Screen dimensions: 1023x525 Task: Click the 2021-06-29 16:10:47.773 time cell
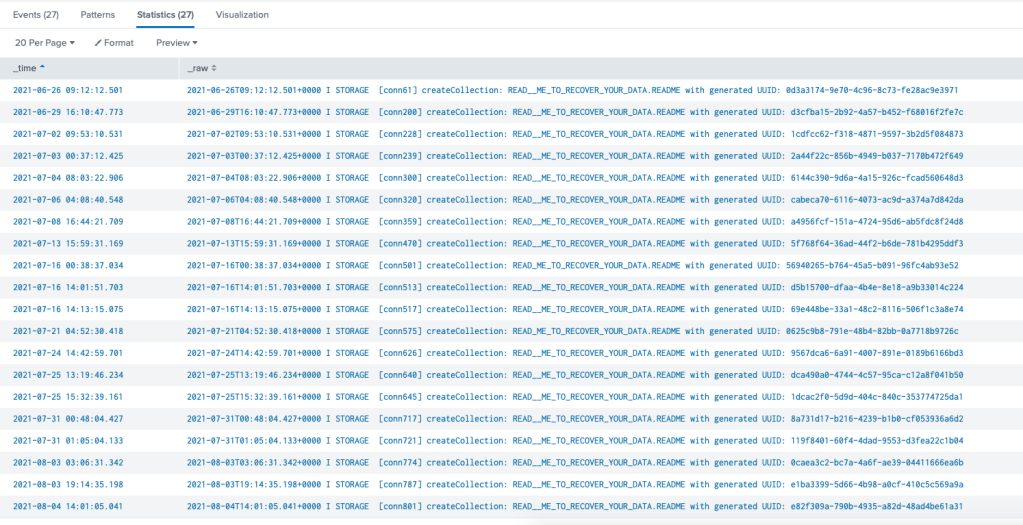(68, 112)
